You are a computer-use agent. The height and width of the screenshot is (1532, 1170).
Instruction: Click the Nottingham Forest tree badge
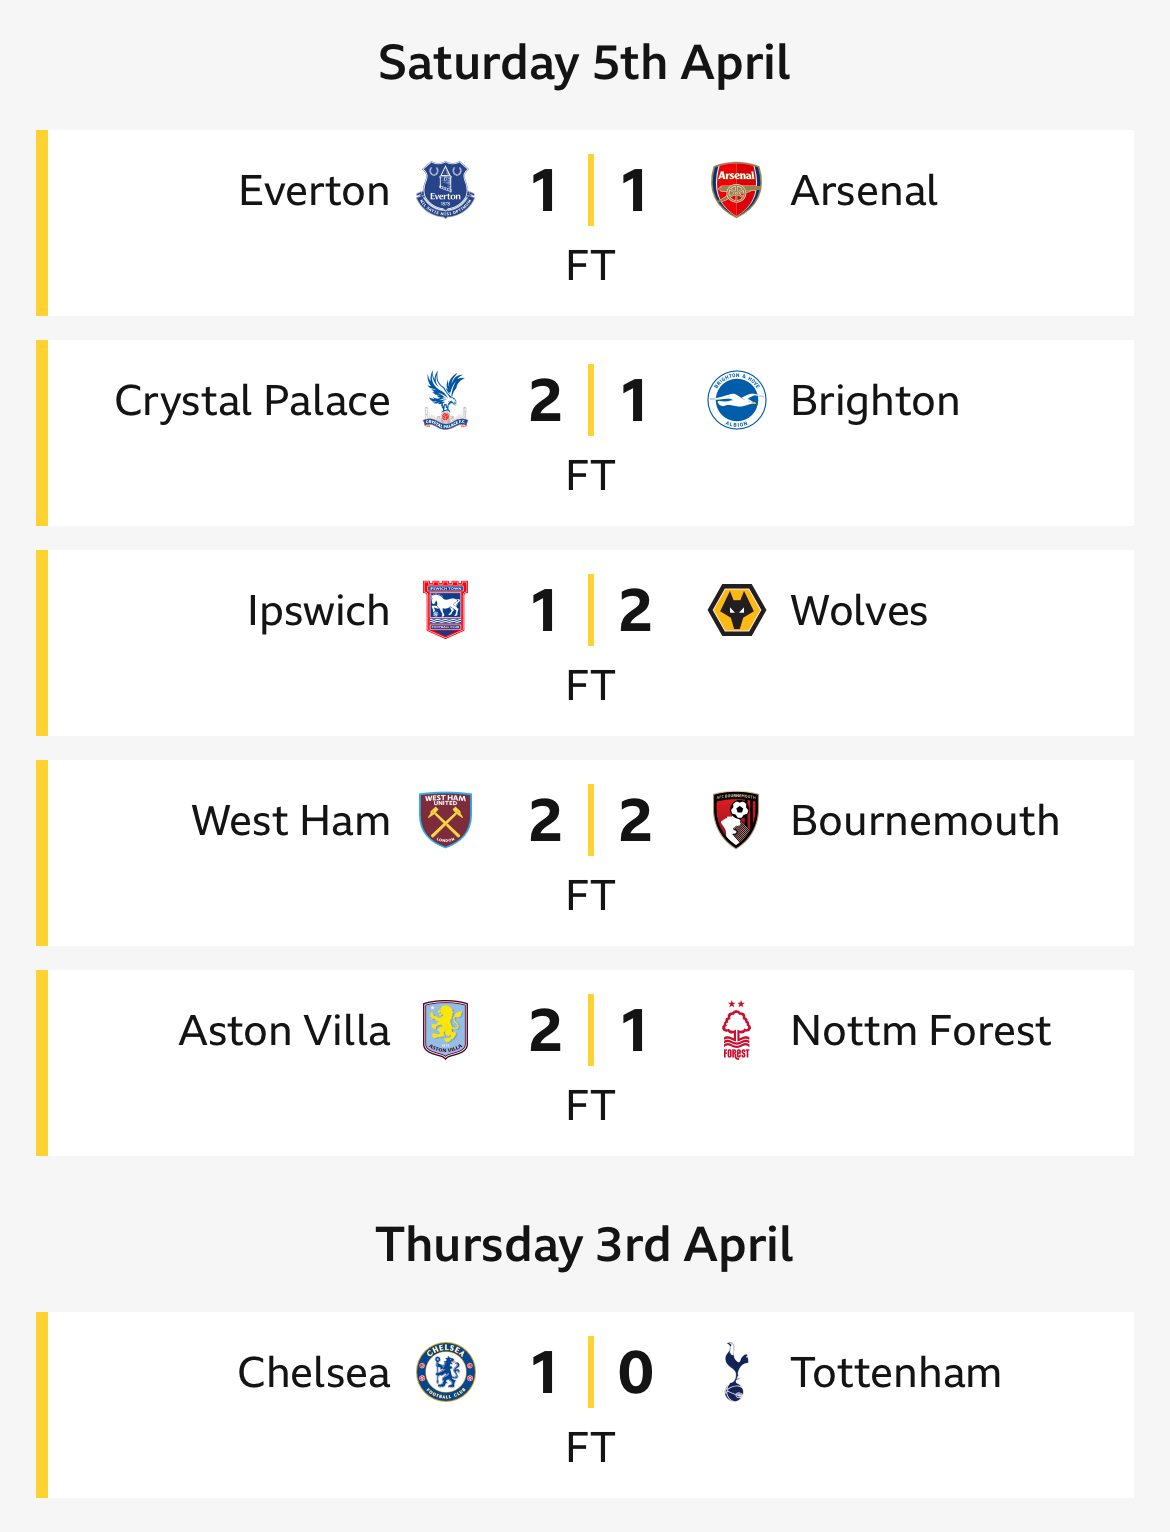coord(737,1030)
